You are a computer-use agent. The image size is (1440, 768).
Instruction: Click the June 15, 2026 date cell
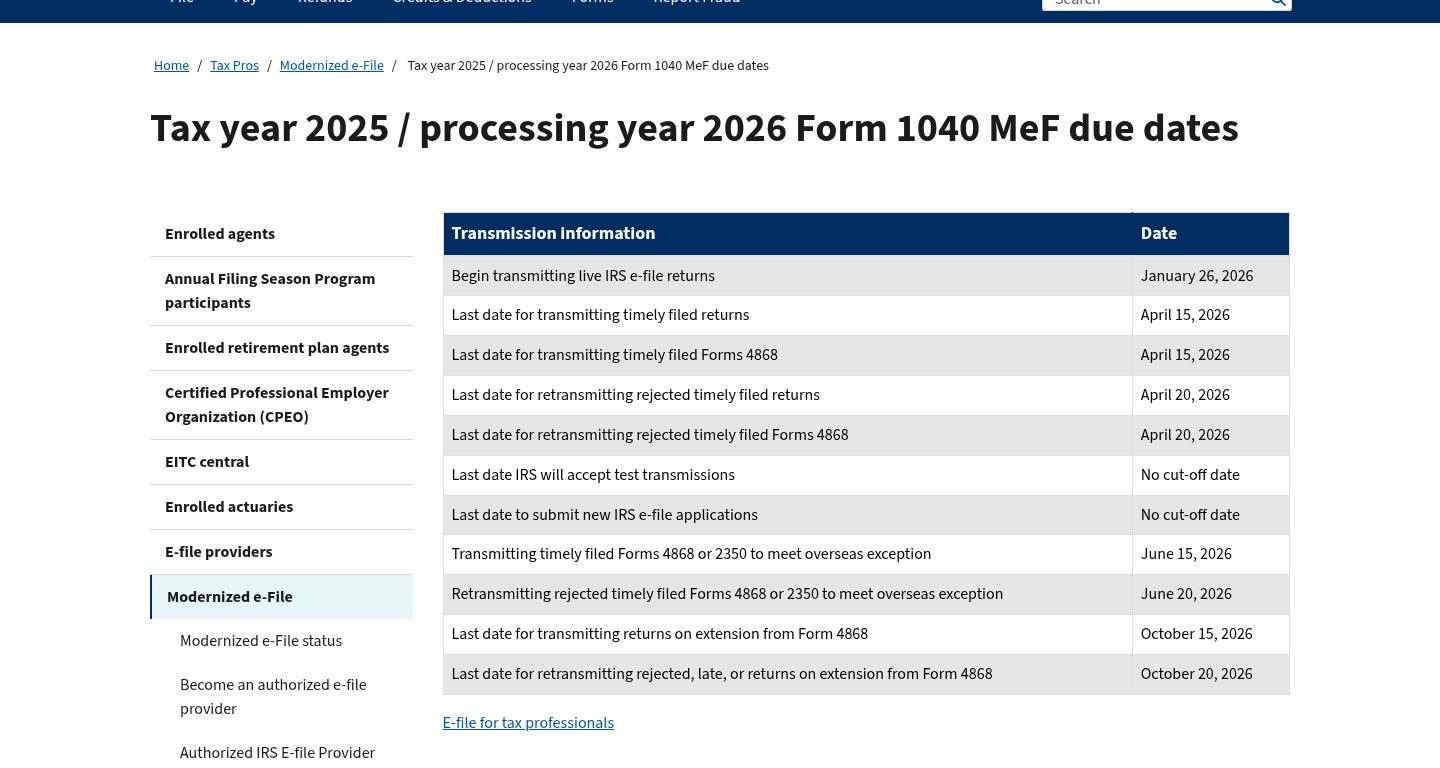1211,555
